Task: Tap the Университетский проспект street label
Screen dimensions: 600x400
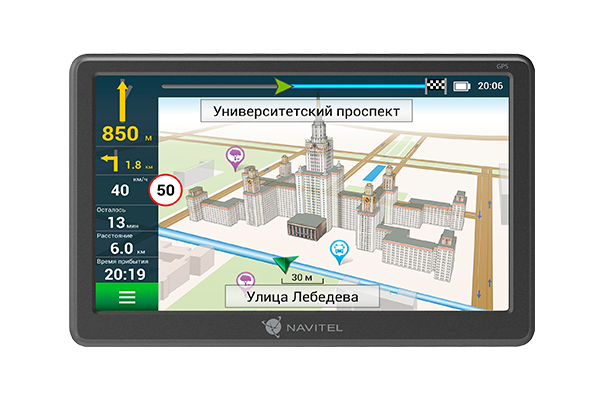Action: point(306,110)
